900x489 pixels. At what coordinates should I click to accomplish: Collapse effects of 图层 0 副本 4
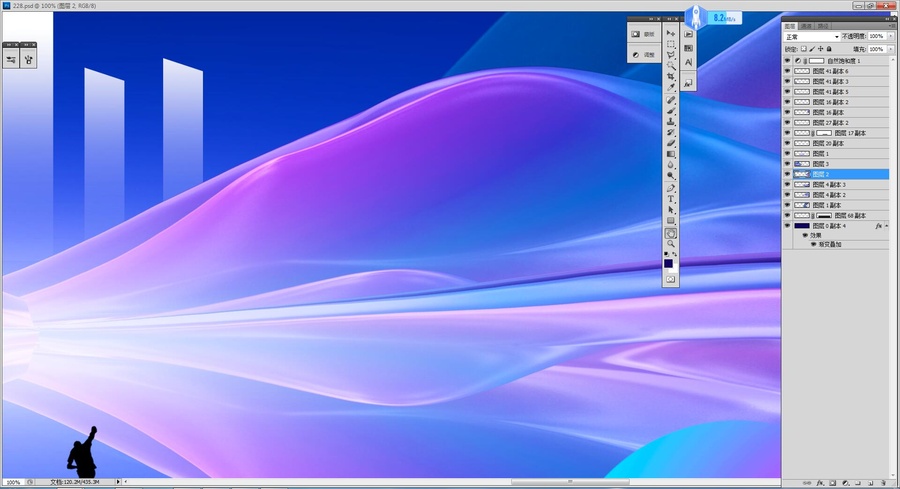pyautogui.click(x=887, y=226)
